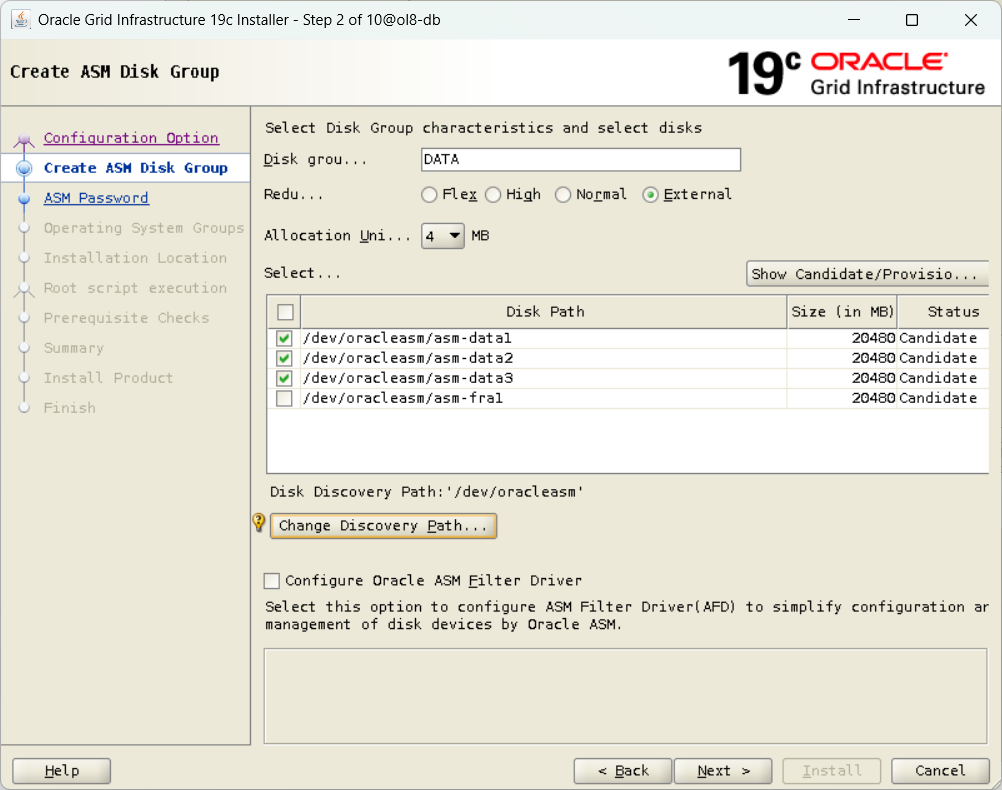Image resolution: width=1002 pixels, height=790 pixels.
Task: Click Next to continue the installer
Action: [x=723, y=771]
